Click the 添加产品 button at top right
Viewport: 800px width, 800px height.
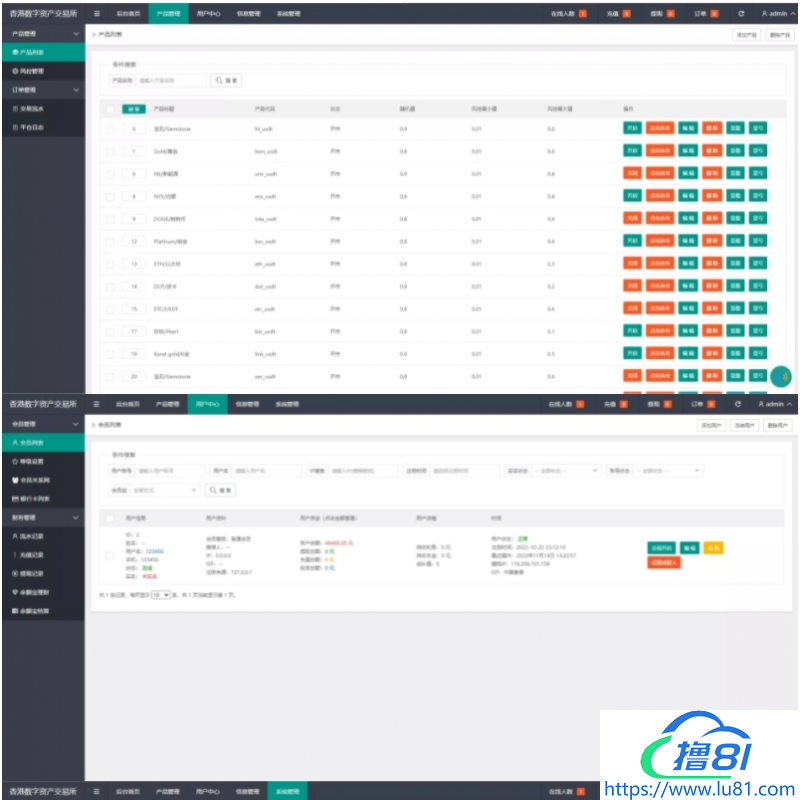tap(747, 34)
